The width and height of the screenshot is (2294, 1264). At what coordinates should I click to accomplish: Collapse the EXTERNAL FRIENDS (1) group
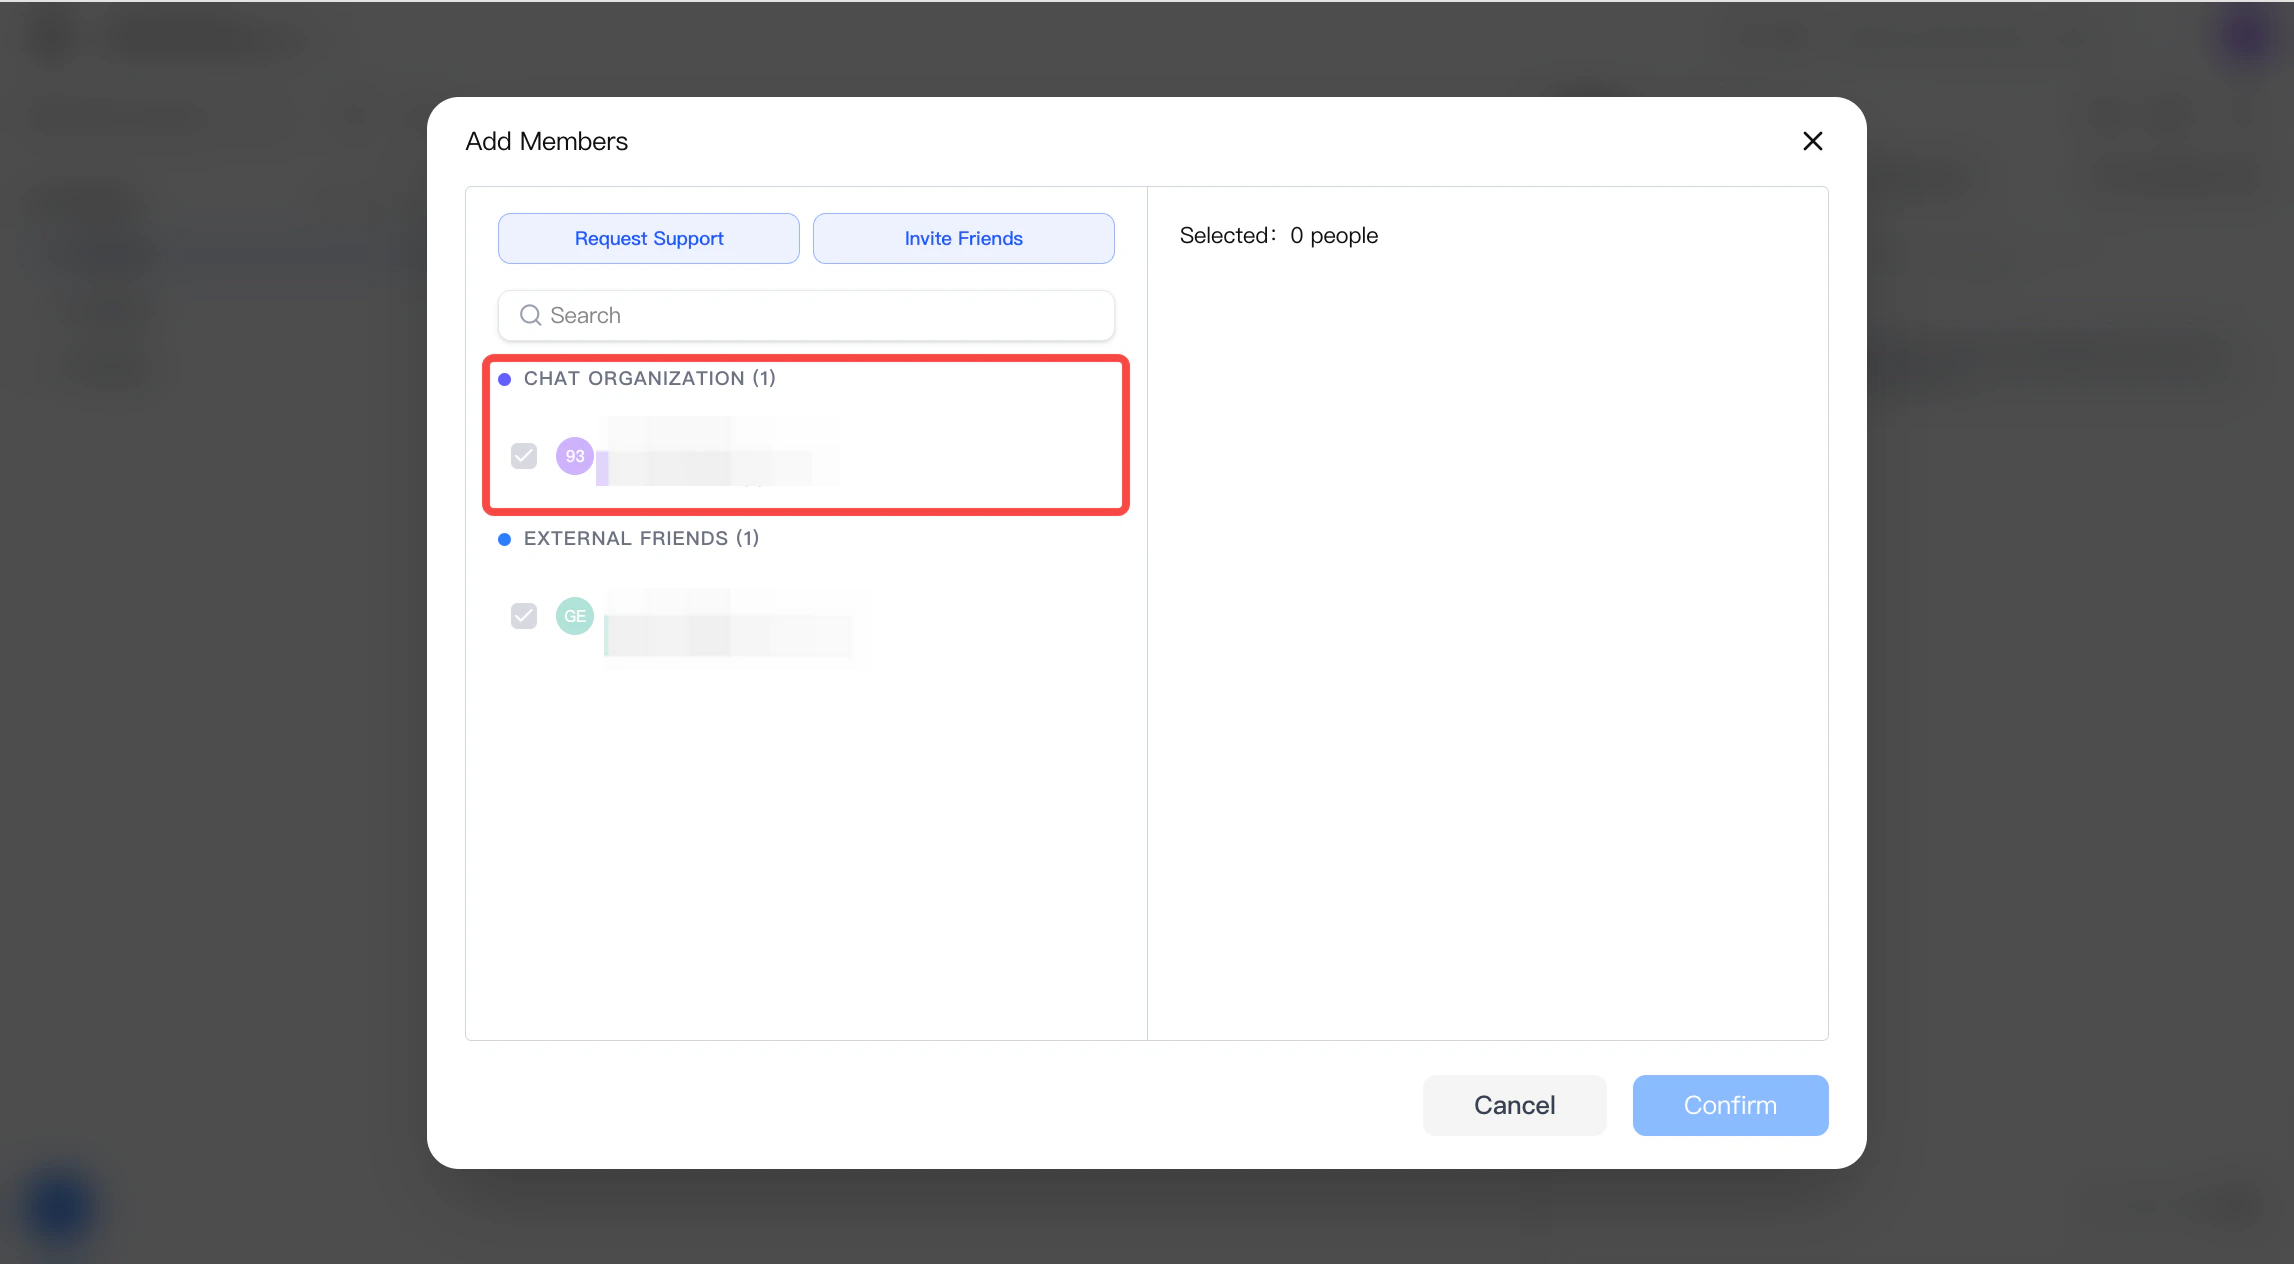(641, 538)
